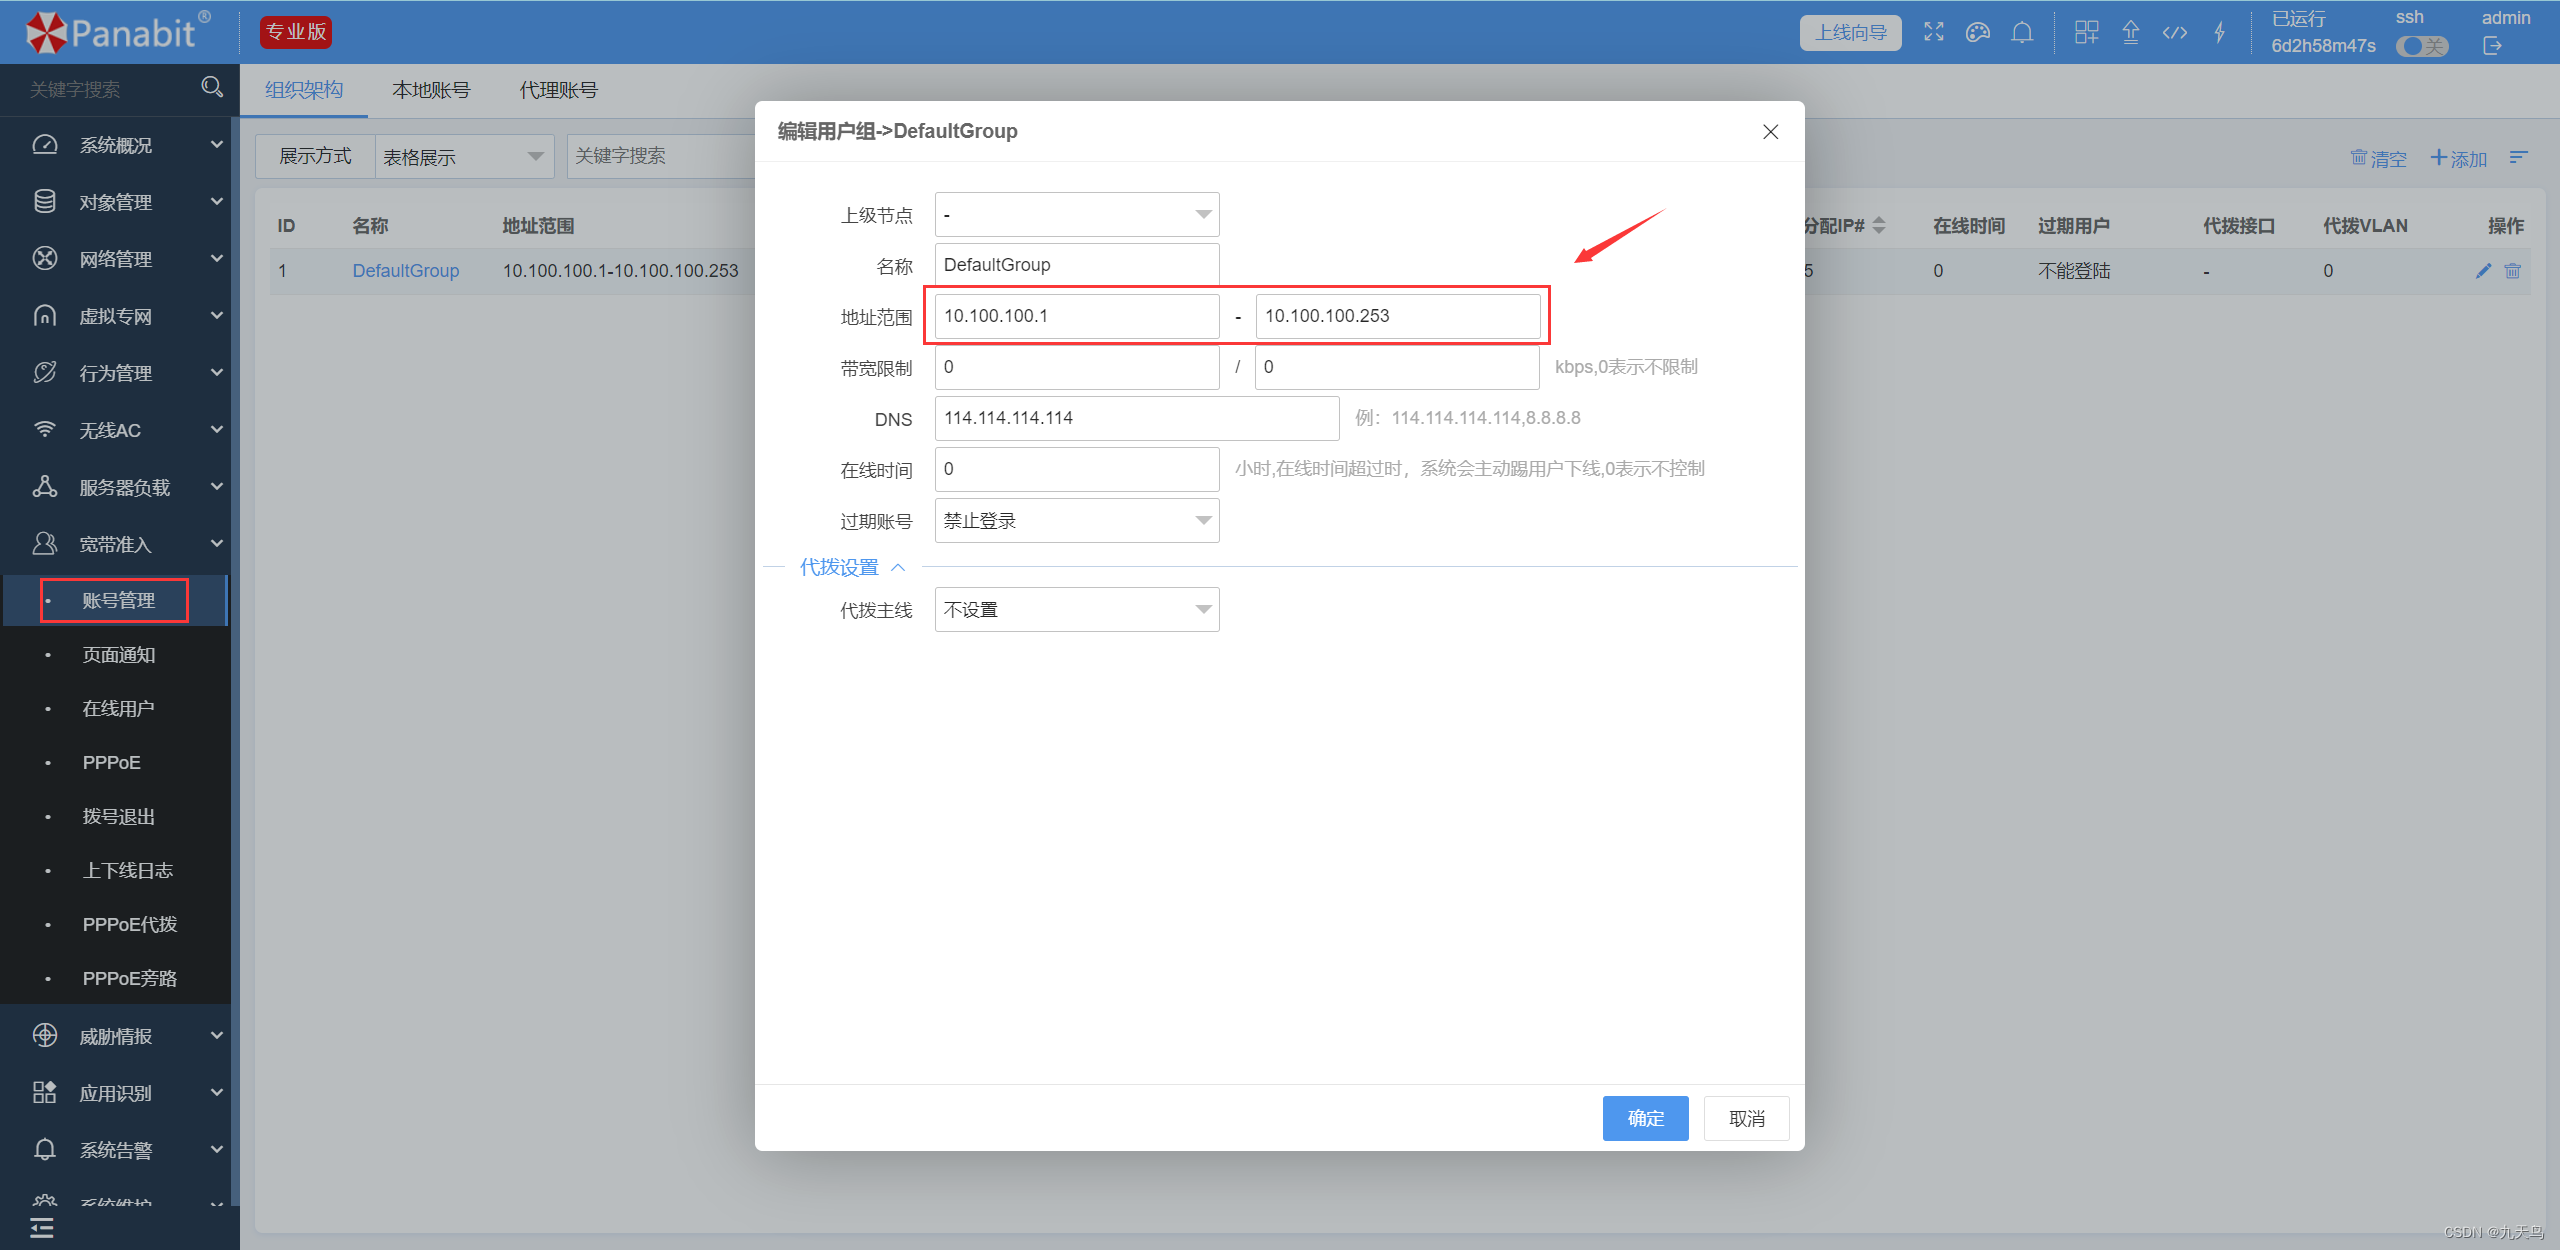Click the DNS input field

pyautogui.click(x=1136, y=418)
